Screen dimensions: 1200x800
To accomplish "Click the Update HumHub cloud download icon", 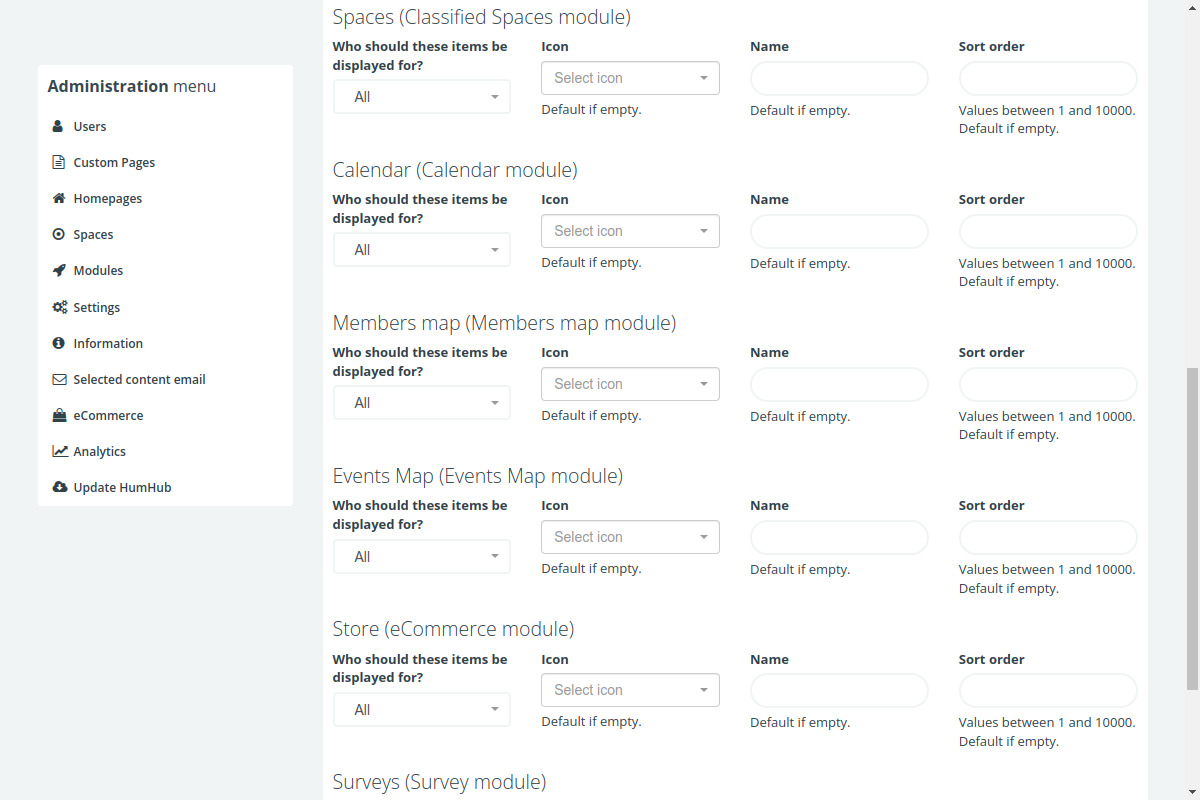I will pyautogui.click(x=59, y=488).
